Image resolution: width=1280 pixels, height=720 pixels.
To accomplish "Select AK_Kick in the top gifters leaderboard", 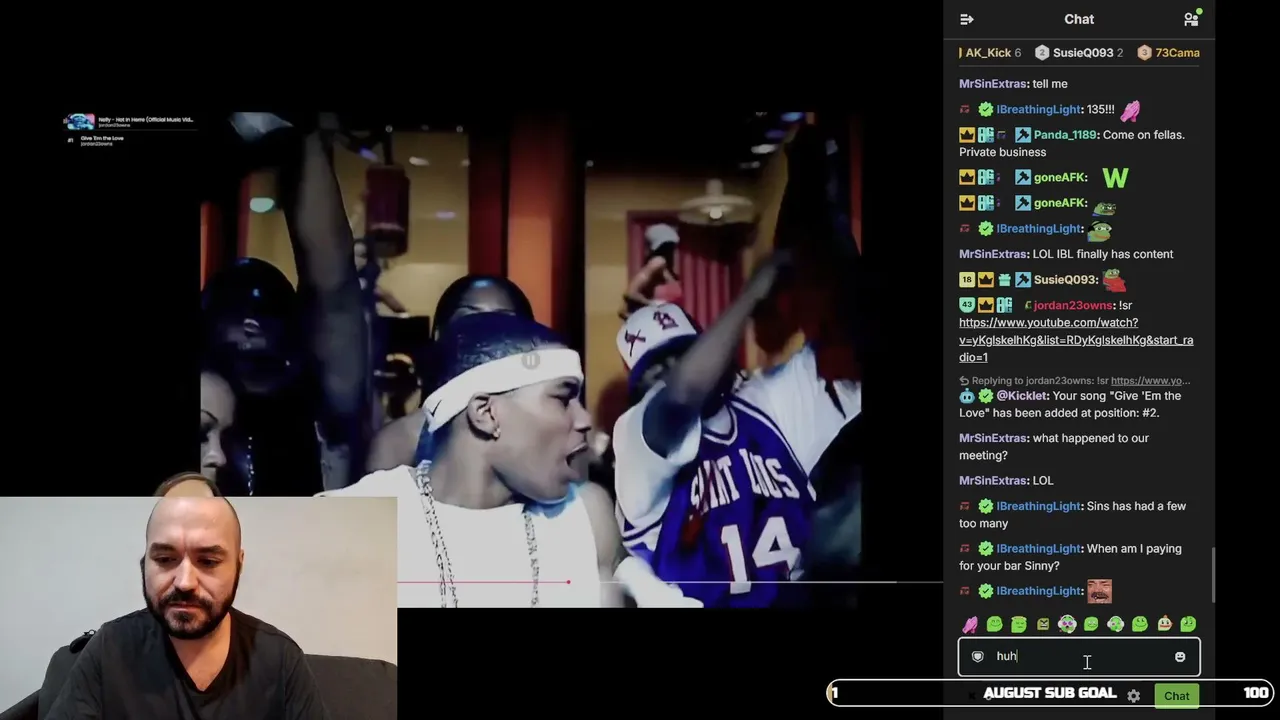I will click(x=988, y=53).
